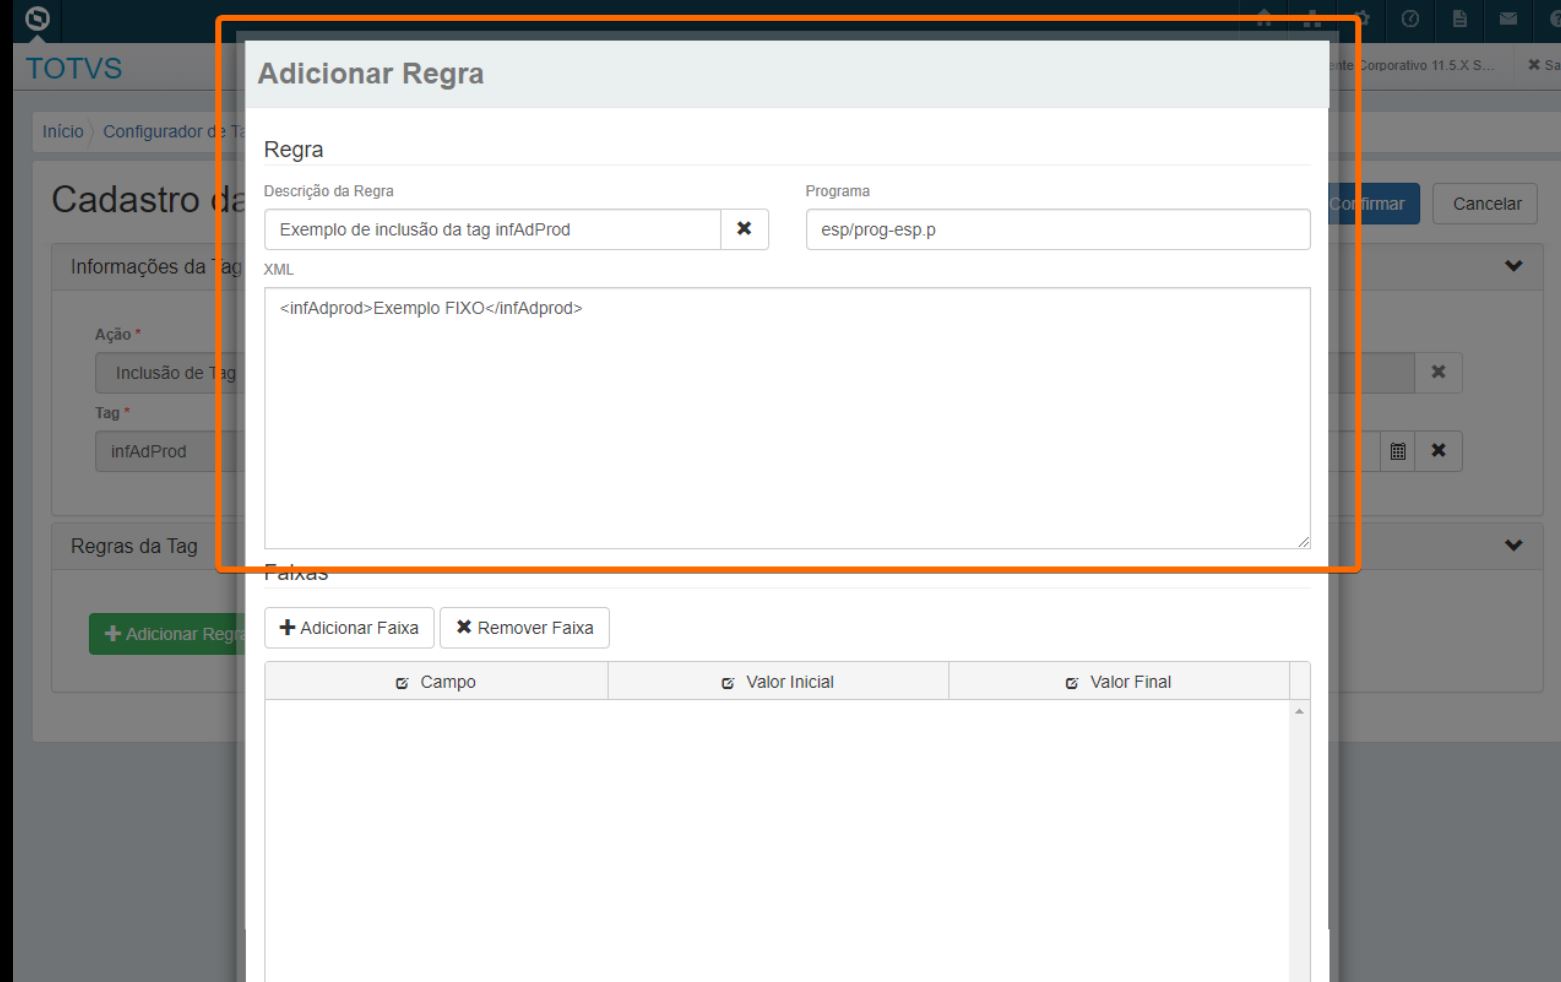
Task: Click the Valor Final column header
Action: point(1119,682)
